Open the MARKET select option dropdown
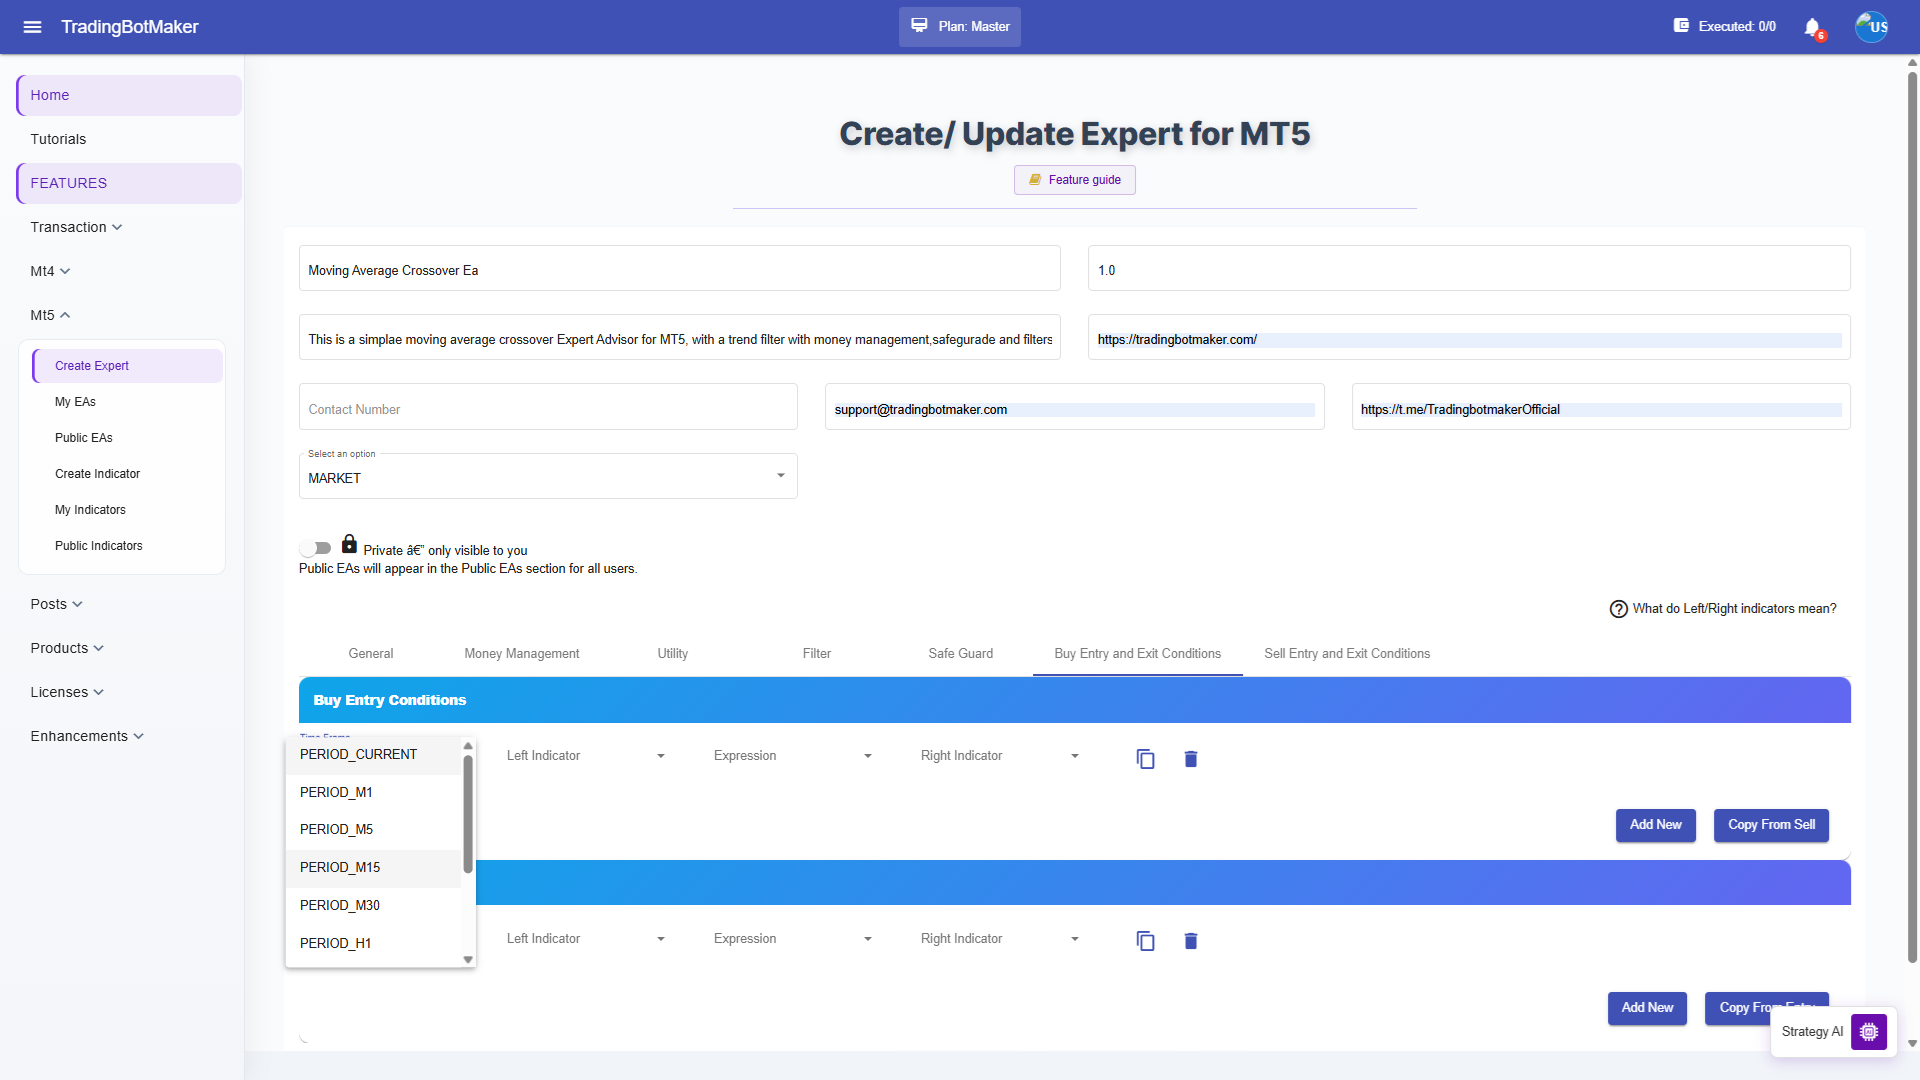Viewport: 1920px width, 1080px height. click(548, 477)
